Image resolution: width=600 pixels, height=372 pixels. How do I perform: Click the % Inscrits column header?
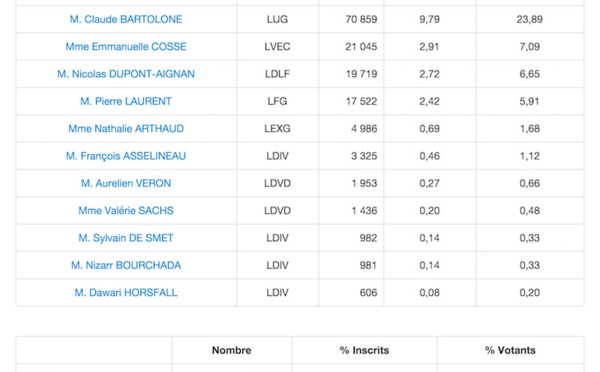[364, 350]
